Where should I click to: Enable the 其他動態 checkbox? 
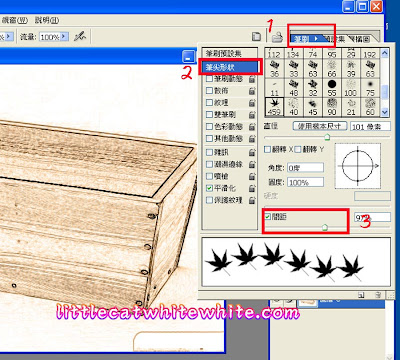point(209,138)
